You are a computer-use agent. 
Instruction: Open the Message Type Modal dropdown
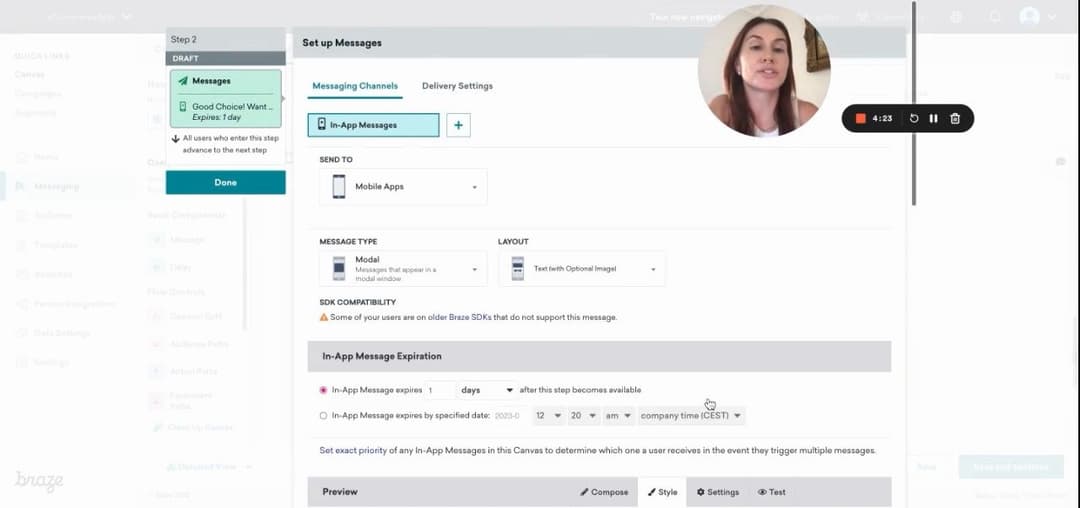coord(403,268)
